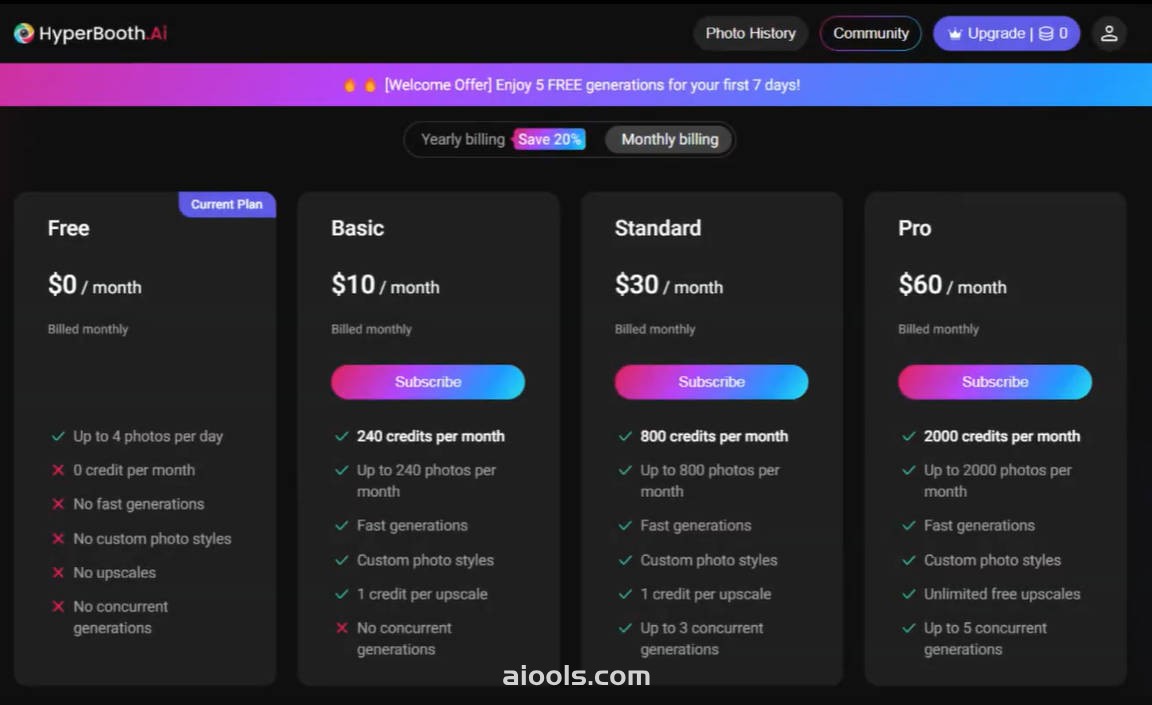Switch to Yearly billing

point(463,140)
